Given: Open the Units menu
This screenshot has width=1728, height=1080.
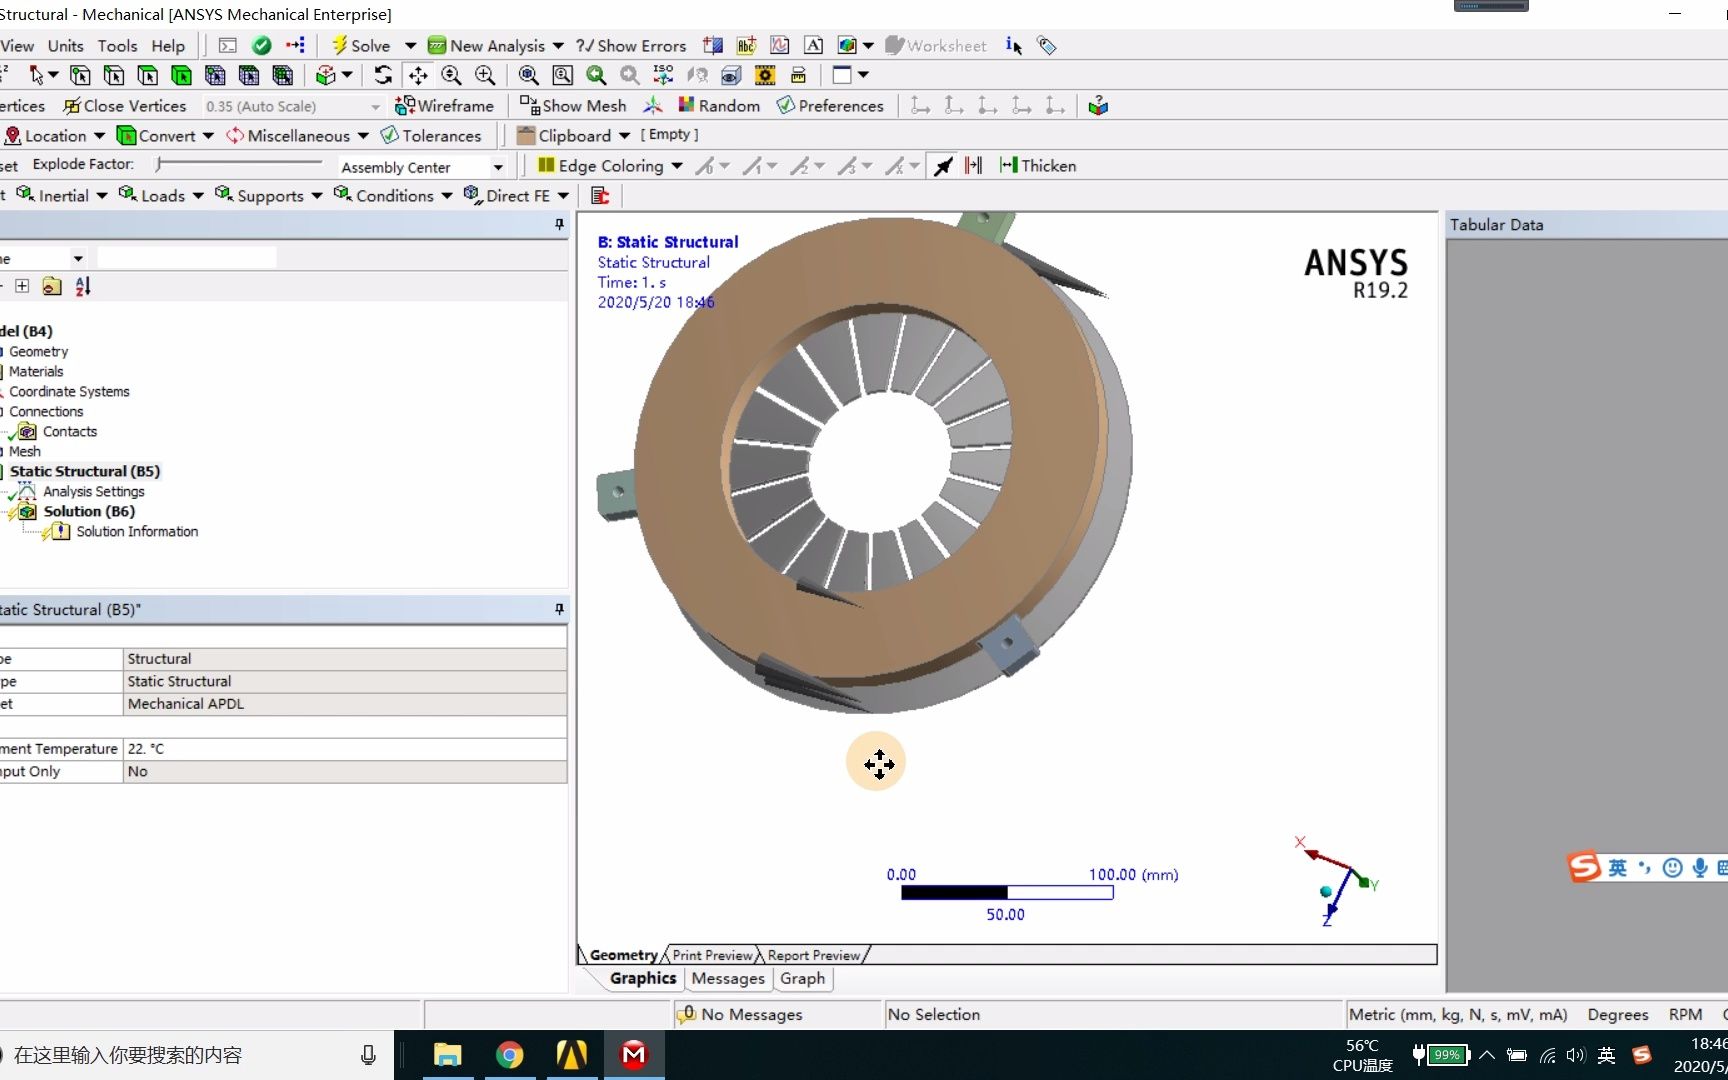Looking at the screenshot, I should coord(66,46).
